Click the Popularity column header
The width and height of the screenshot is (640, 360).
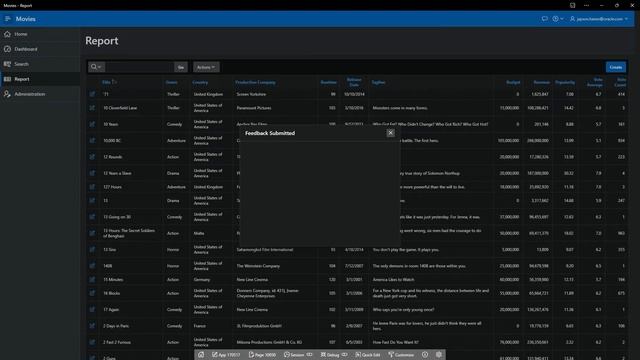(565, 82)
